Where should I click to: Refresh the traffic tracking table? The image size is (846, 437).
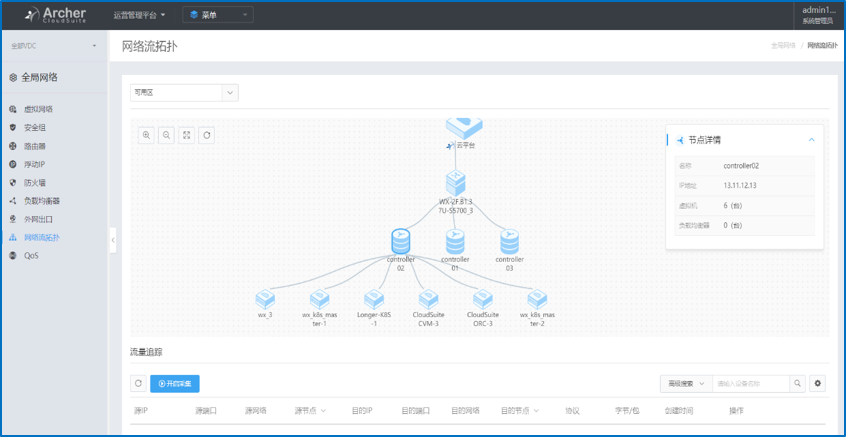[138, 383]
